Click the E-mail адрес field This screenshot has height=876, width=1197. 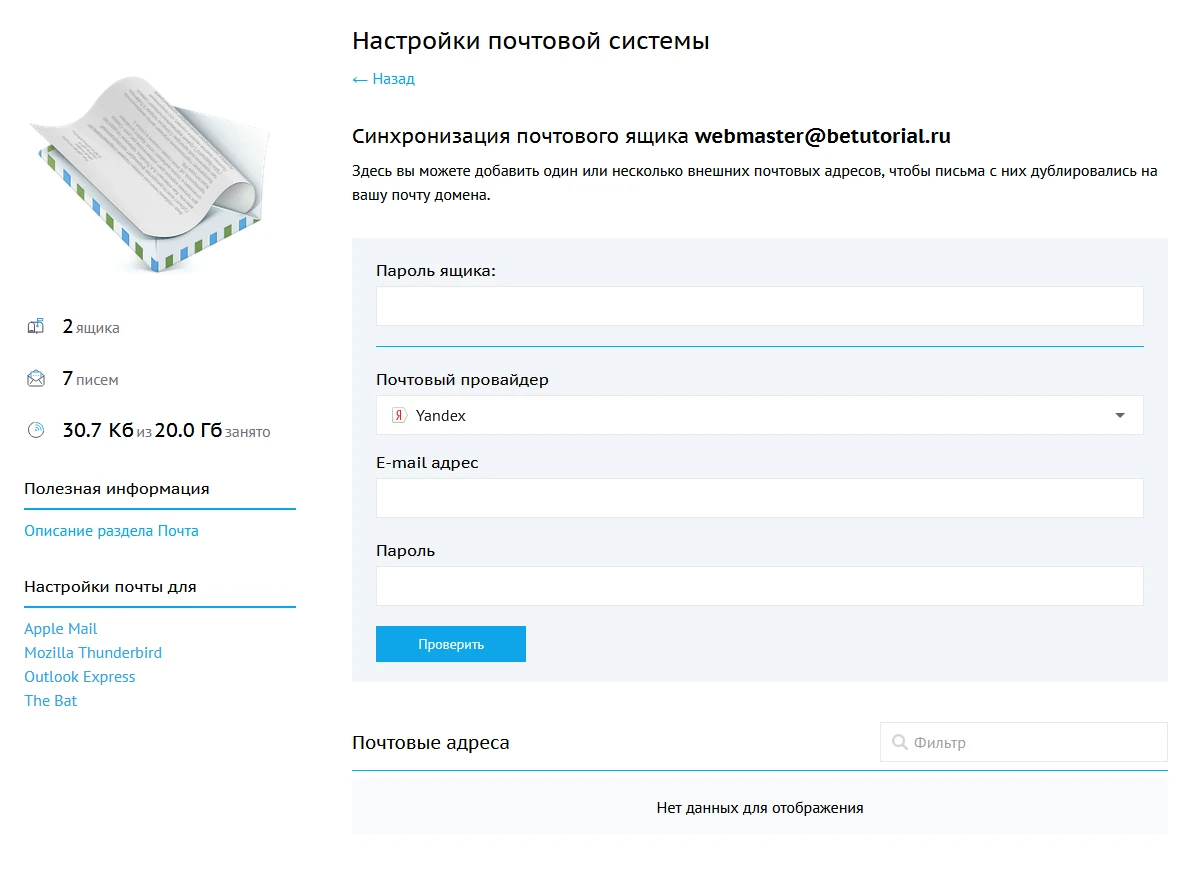coord(760,497)
